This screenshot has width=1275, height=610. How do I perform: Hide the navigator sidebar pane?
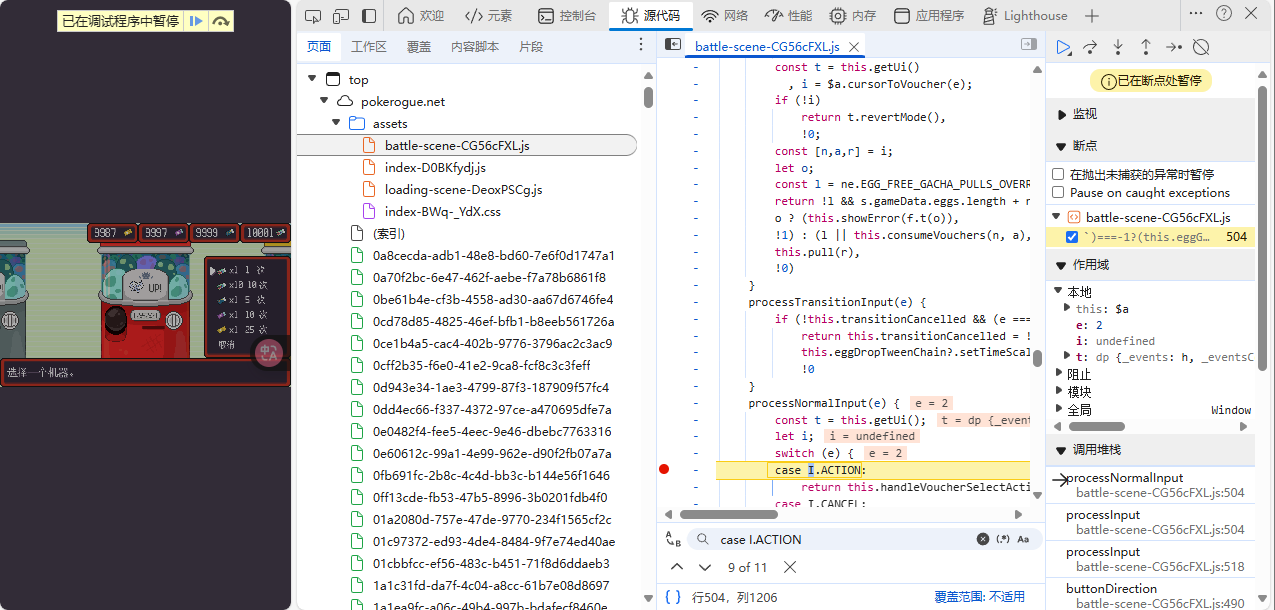tap(673, 45)
